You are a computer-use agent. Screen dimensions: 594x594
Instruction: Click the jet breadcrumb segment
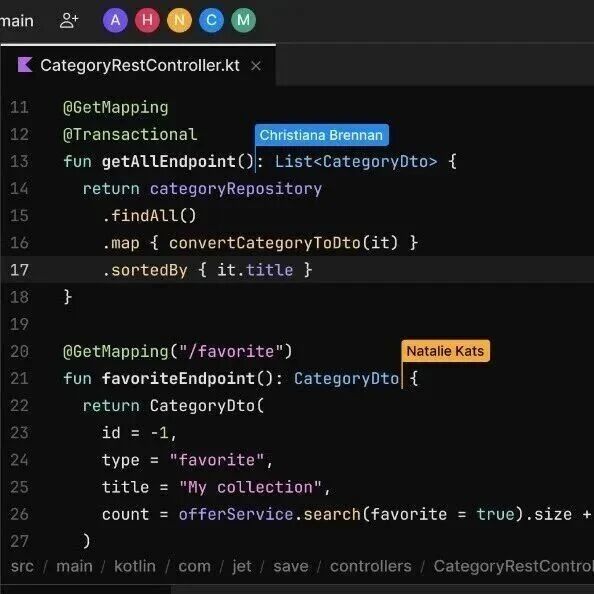pos(242,566)
